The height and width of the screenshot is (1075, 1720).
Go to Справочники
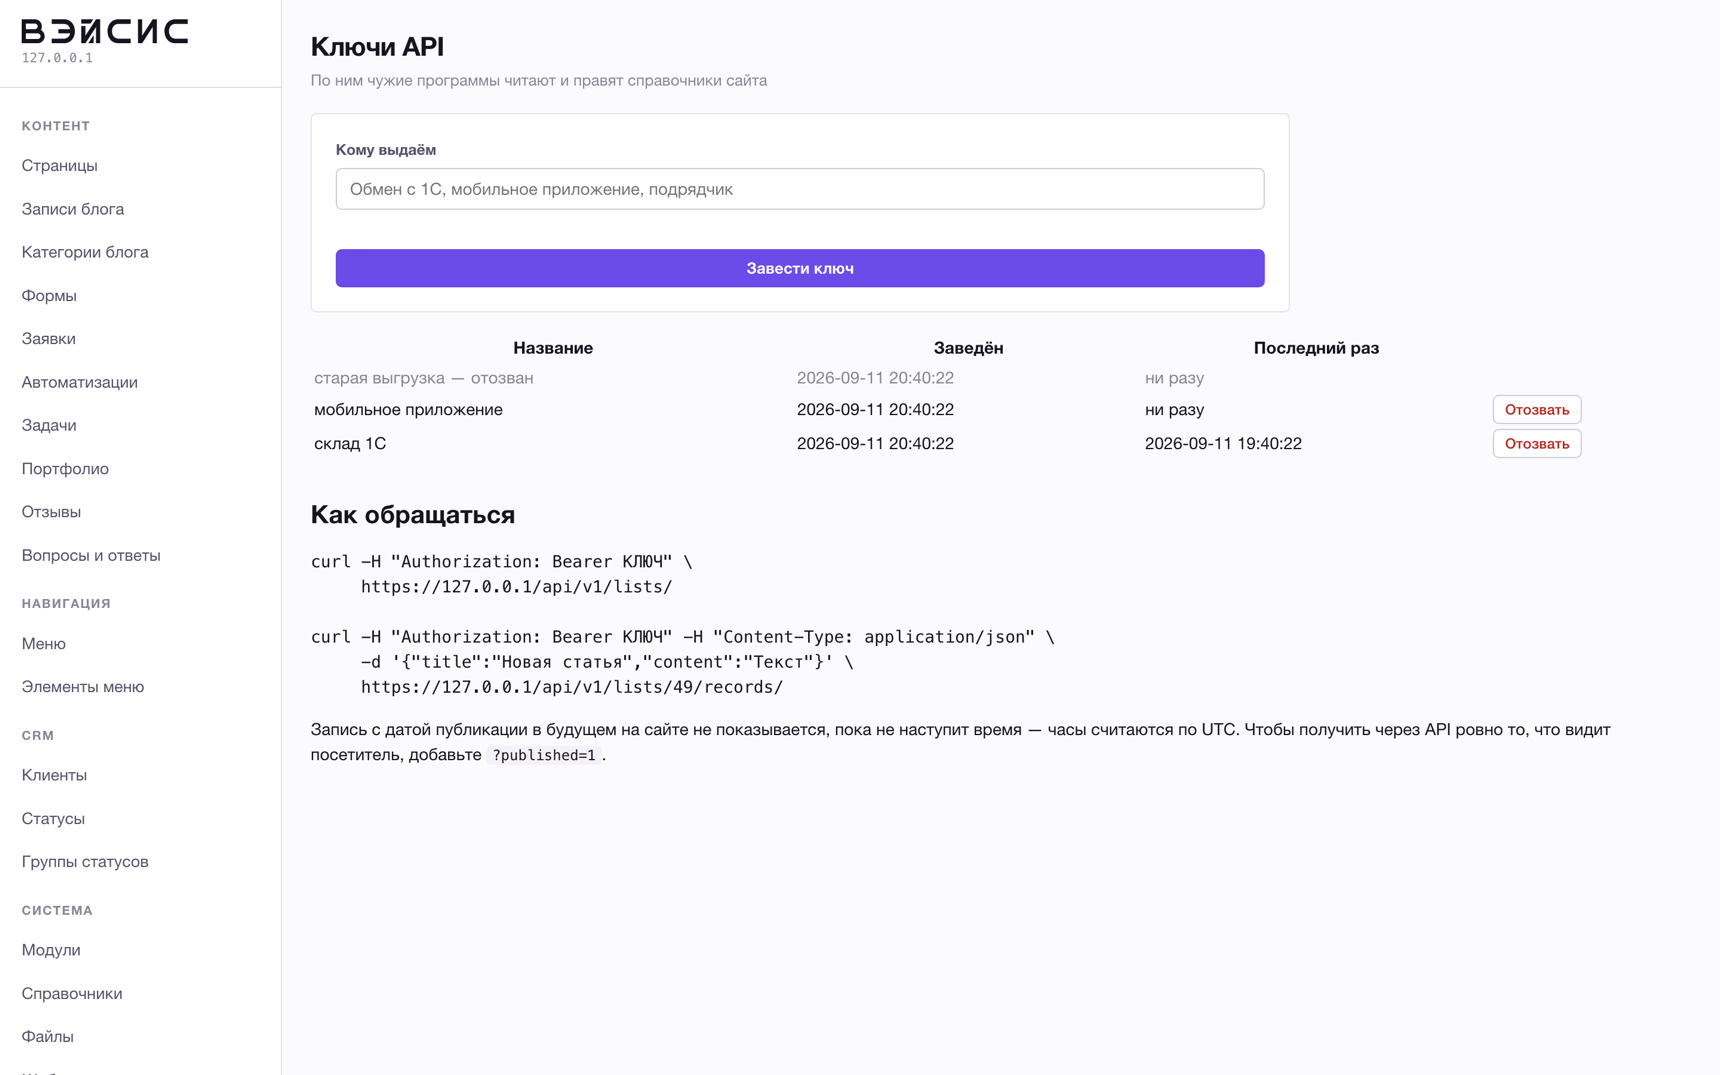point(72,993)
